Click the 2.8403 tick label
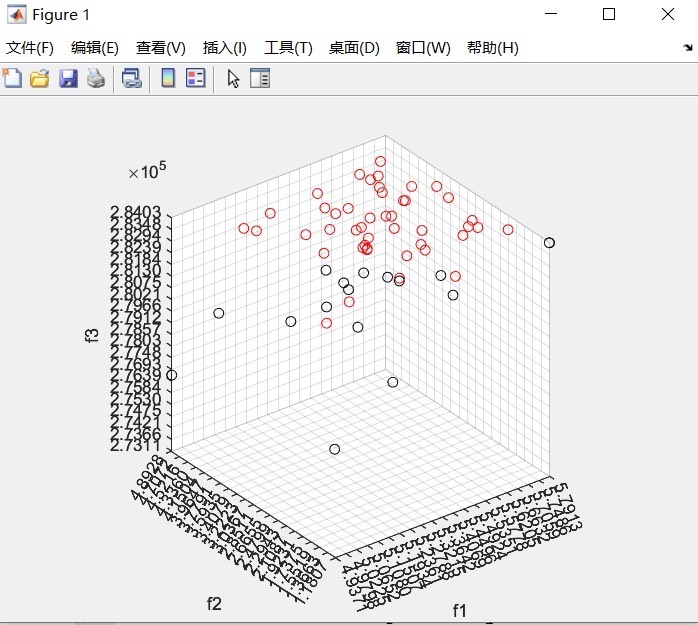The height and width of the screenshot is (625, 698). point(135,212)
